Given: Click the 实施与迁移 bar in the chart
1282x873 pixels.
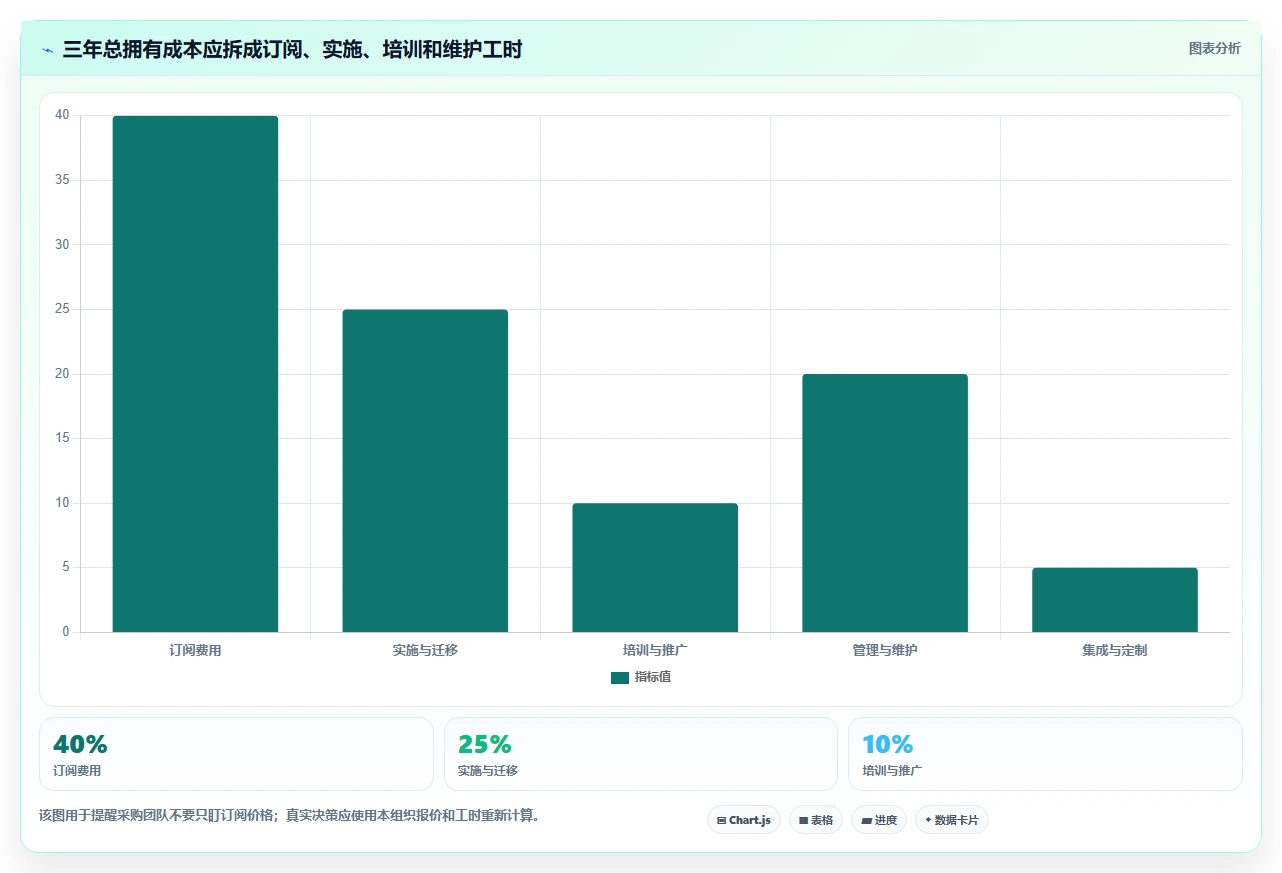Looking at the screenshot, I should coord(425,471).
